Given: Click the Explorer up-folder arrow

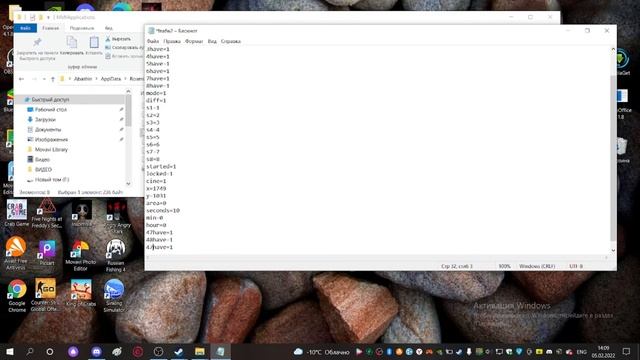Looking at the screenshot, I should tap(53, 79).
